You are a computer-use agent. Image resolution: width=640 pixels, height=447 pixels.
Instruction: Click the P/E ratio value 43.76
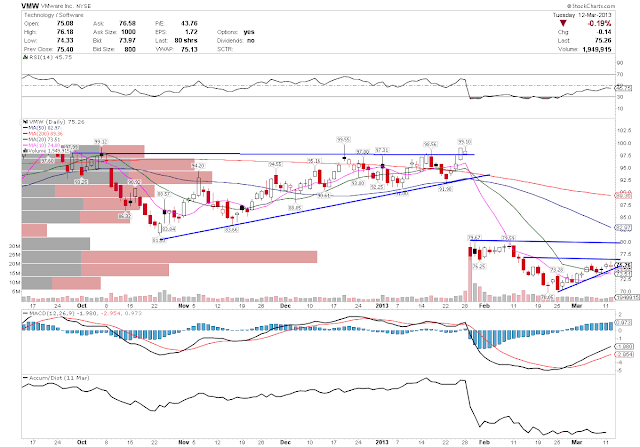[189, 24]
